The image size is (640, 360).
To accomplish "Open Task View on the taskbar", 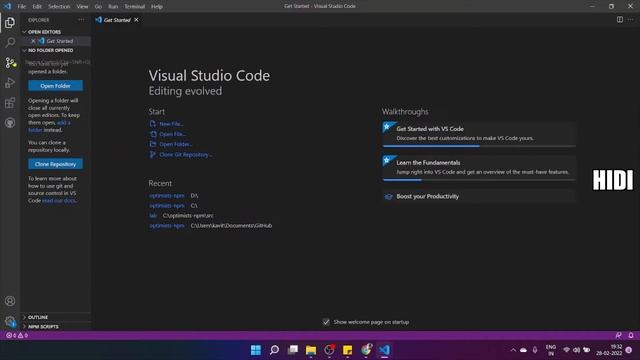I will [x=293, y=350].
